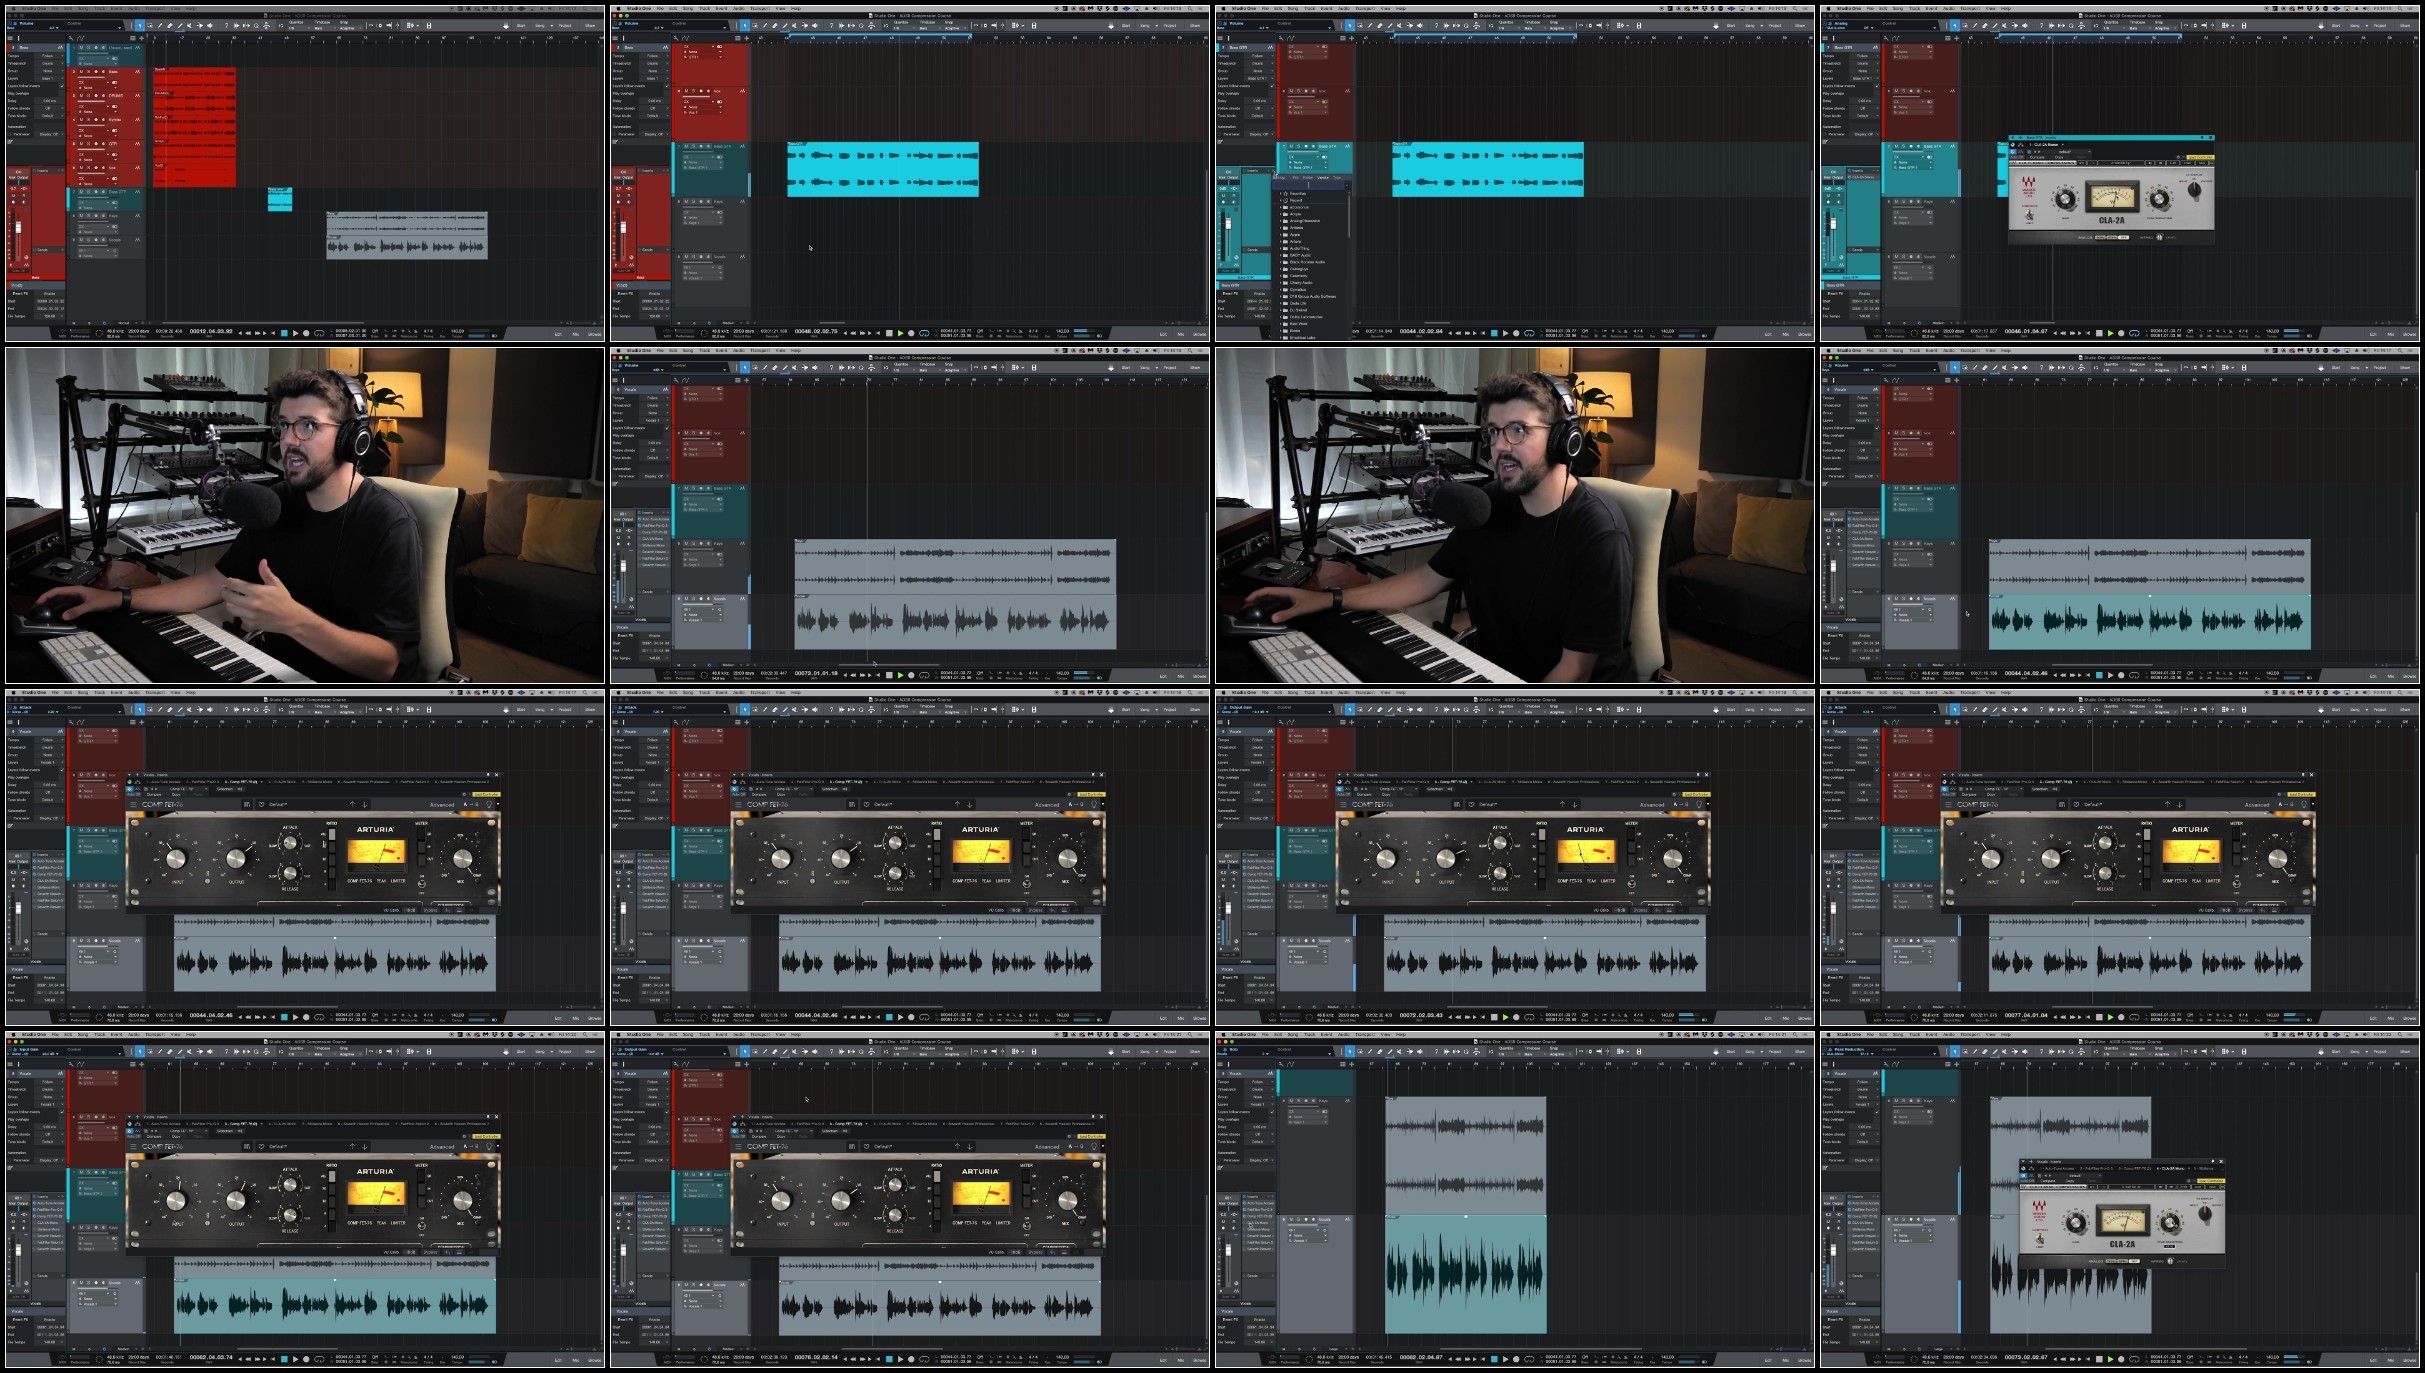Image resolution: width=2425 pixels, height=1373 pixels.
Task: Click Stop in the red-clips frame transport
Action: [x=284, y=333]
